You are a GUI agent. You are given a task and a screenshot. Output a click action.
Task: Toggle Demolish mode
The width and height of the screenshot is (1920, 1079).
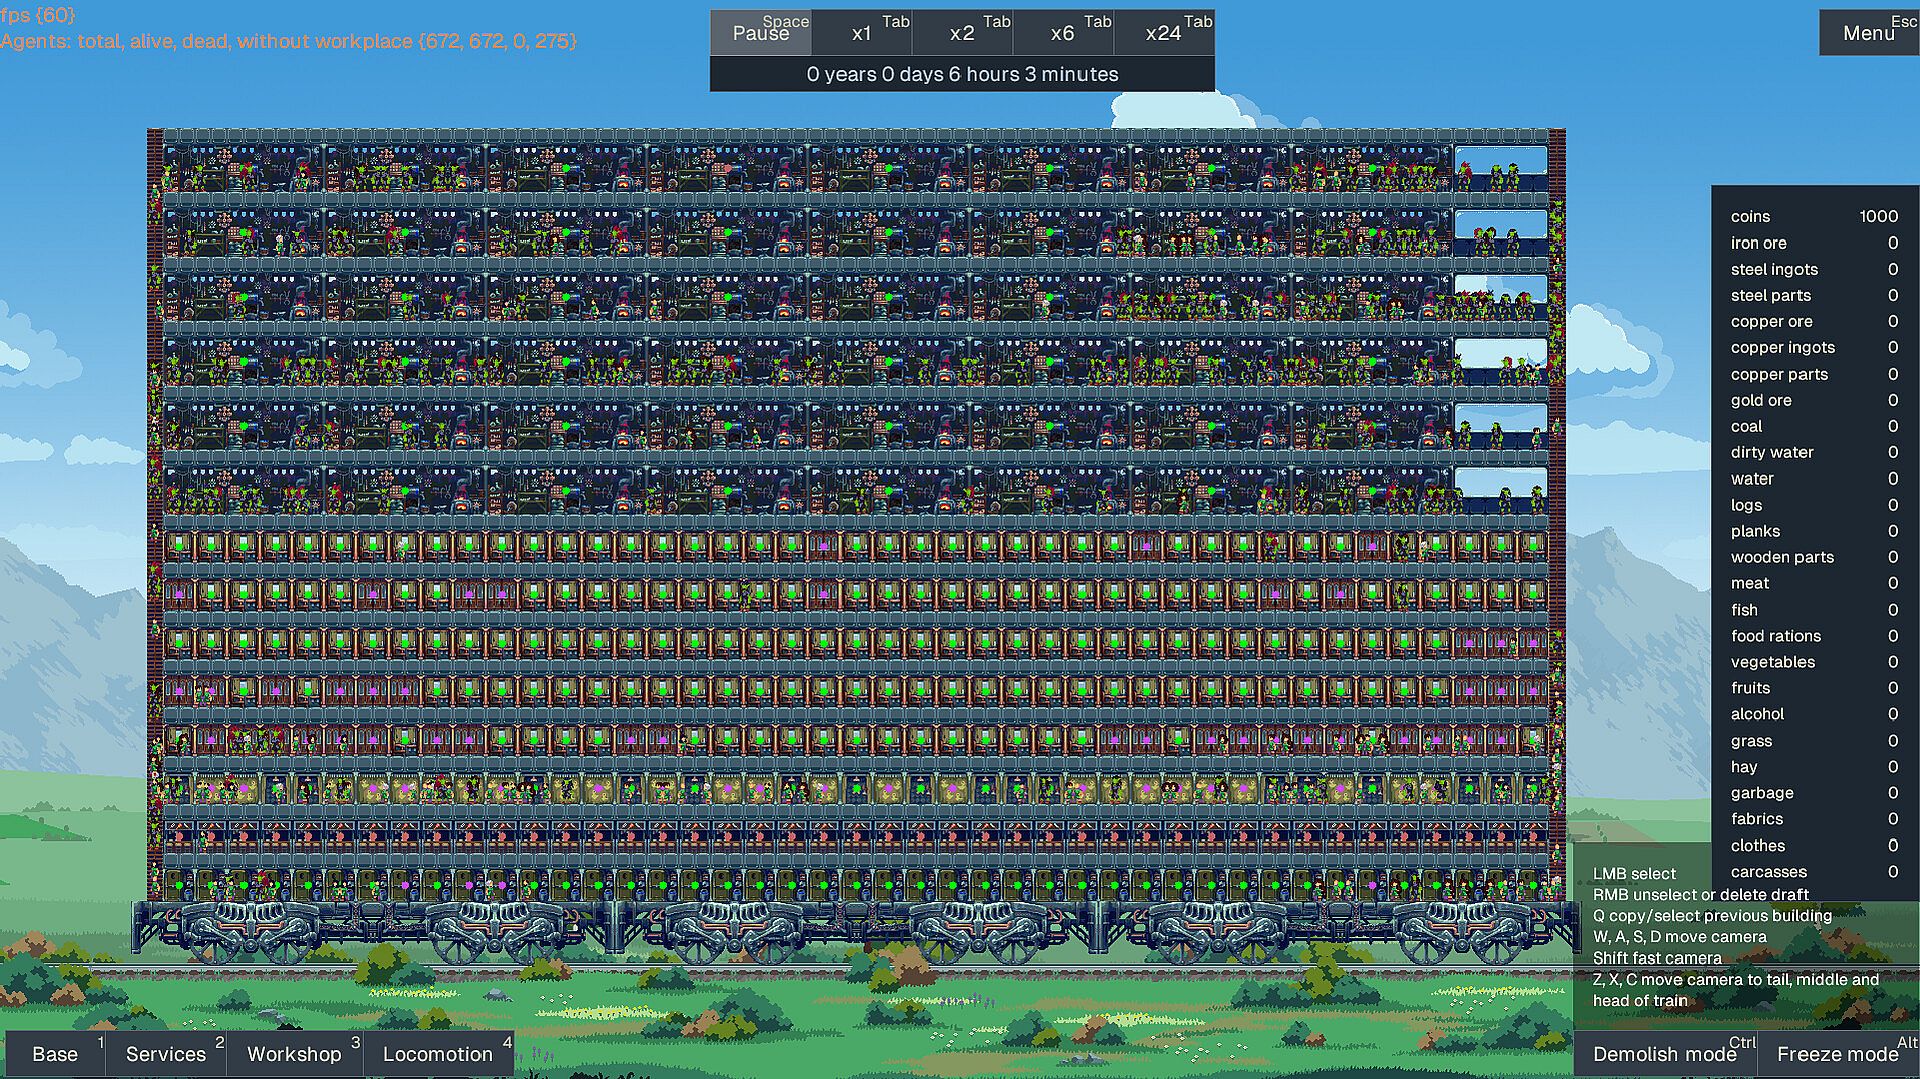pyautogui.click(x=1665, y=1054)
